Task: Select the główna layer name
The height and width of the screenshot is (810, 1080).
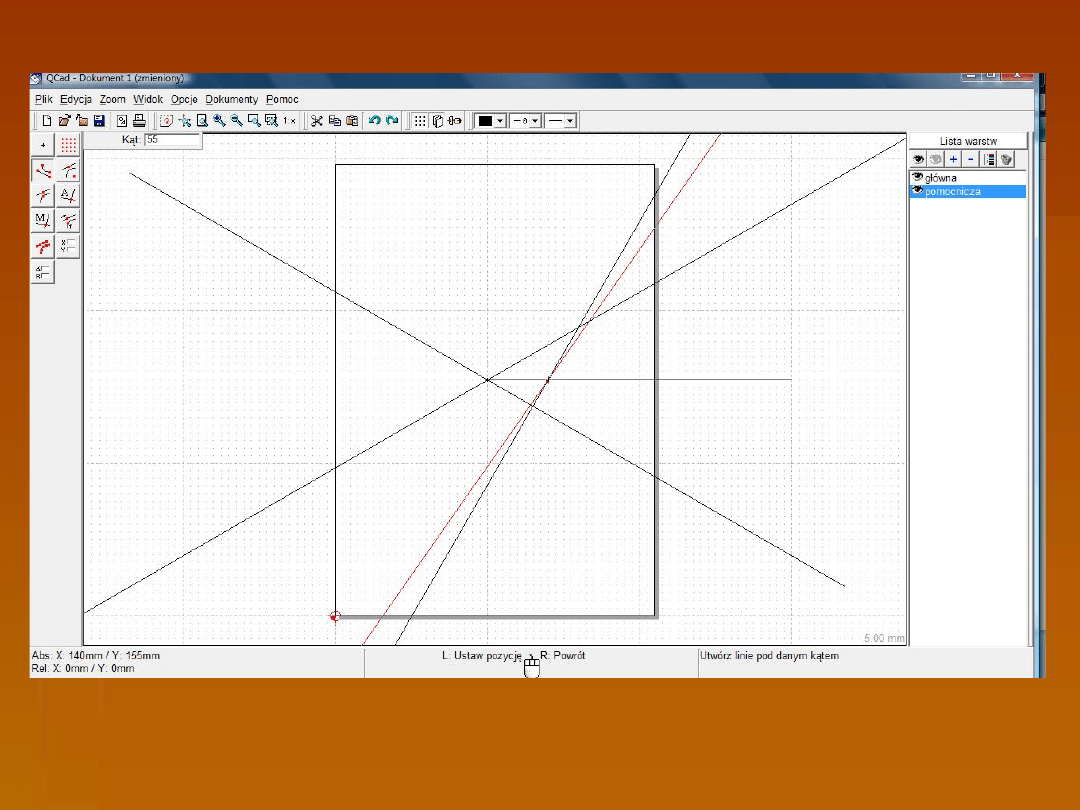Action: 941,178
